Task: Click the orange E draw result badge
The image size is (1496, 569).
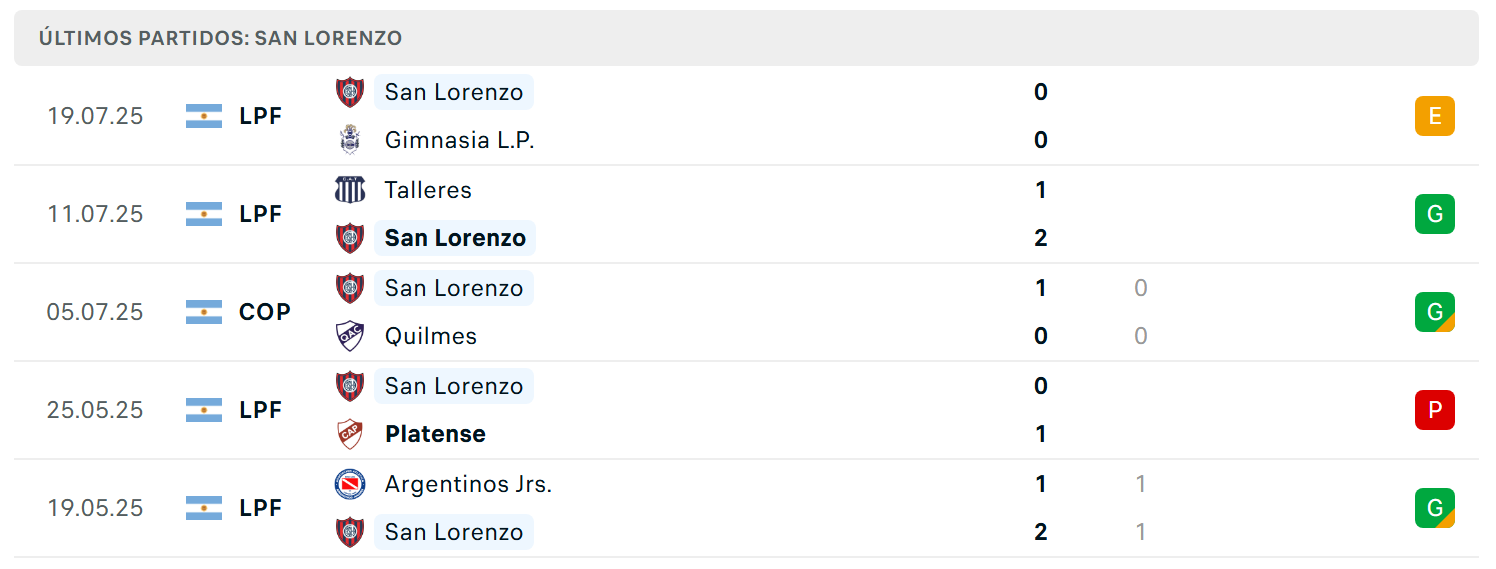Action: [1435, 116]
